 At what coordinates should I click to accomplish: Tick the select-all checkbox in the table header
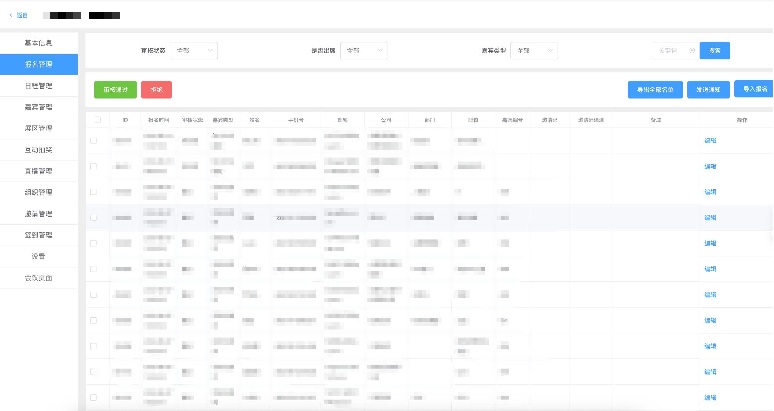[96, 120]
